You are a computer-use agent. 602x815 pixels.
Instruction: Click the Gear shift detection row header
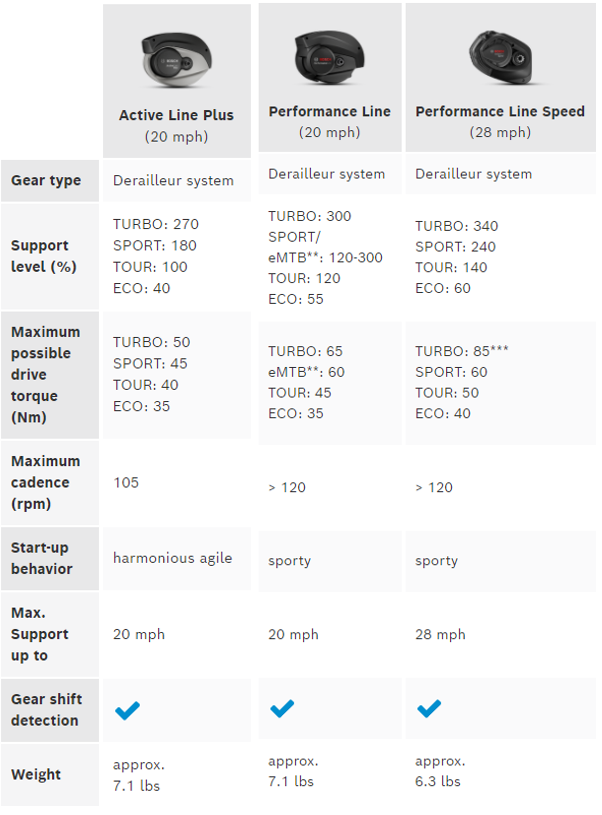click(x=46, y=709)
